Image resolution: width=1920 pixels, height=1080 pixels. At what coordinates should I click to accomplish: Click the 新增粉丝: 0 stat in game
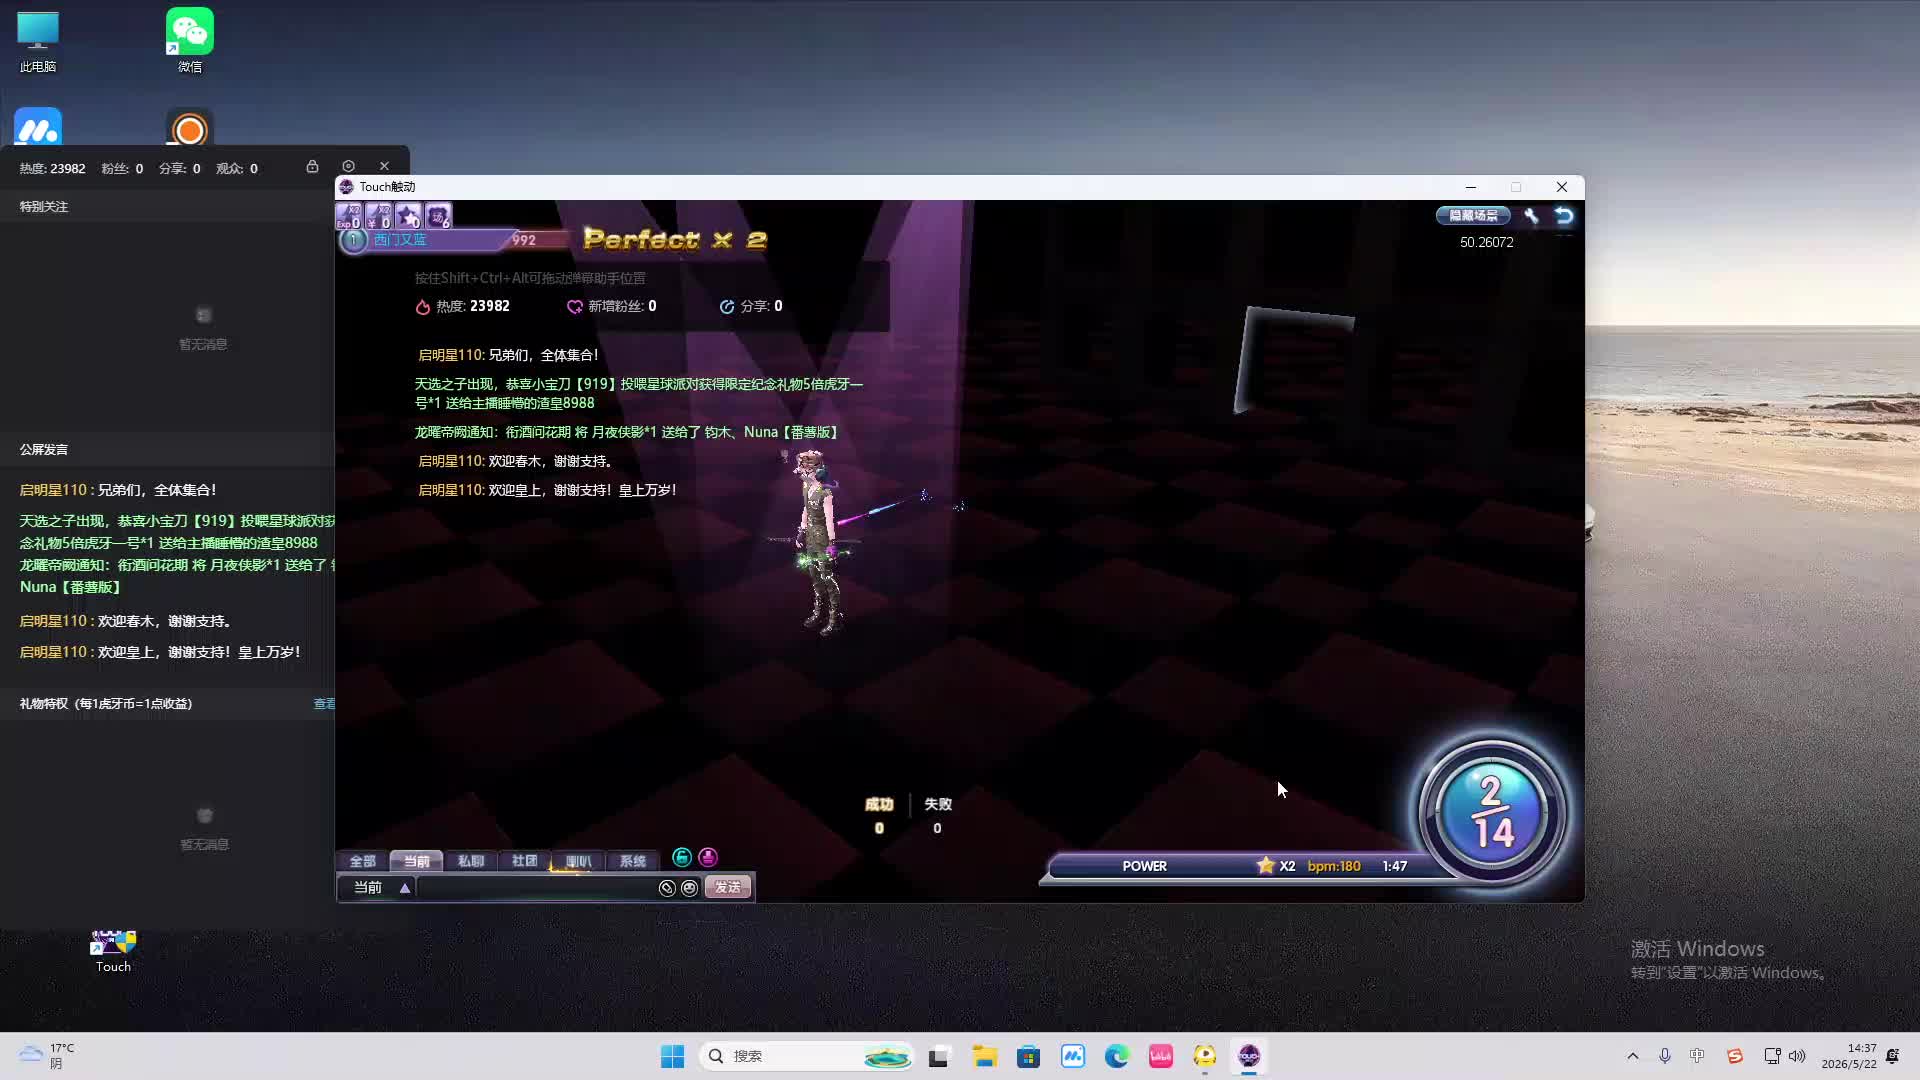[x=612, y=306]
